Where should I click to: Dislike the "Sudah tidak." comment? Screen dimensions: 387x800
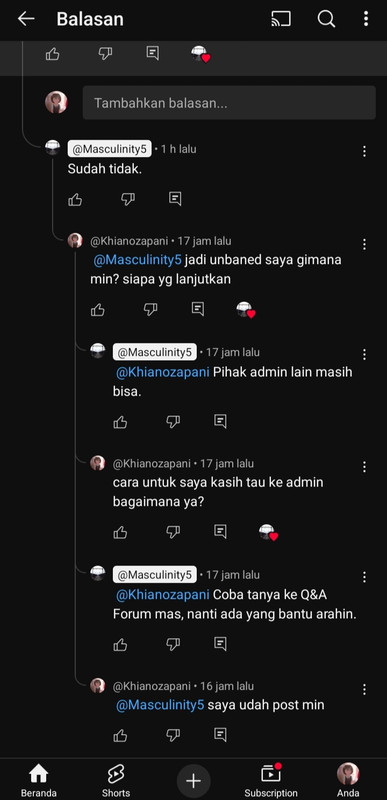pos(128,199)
